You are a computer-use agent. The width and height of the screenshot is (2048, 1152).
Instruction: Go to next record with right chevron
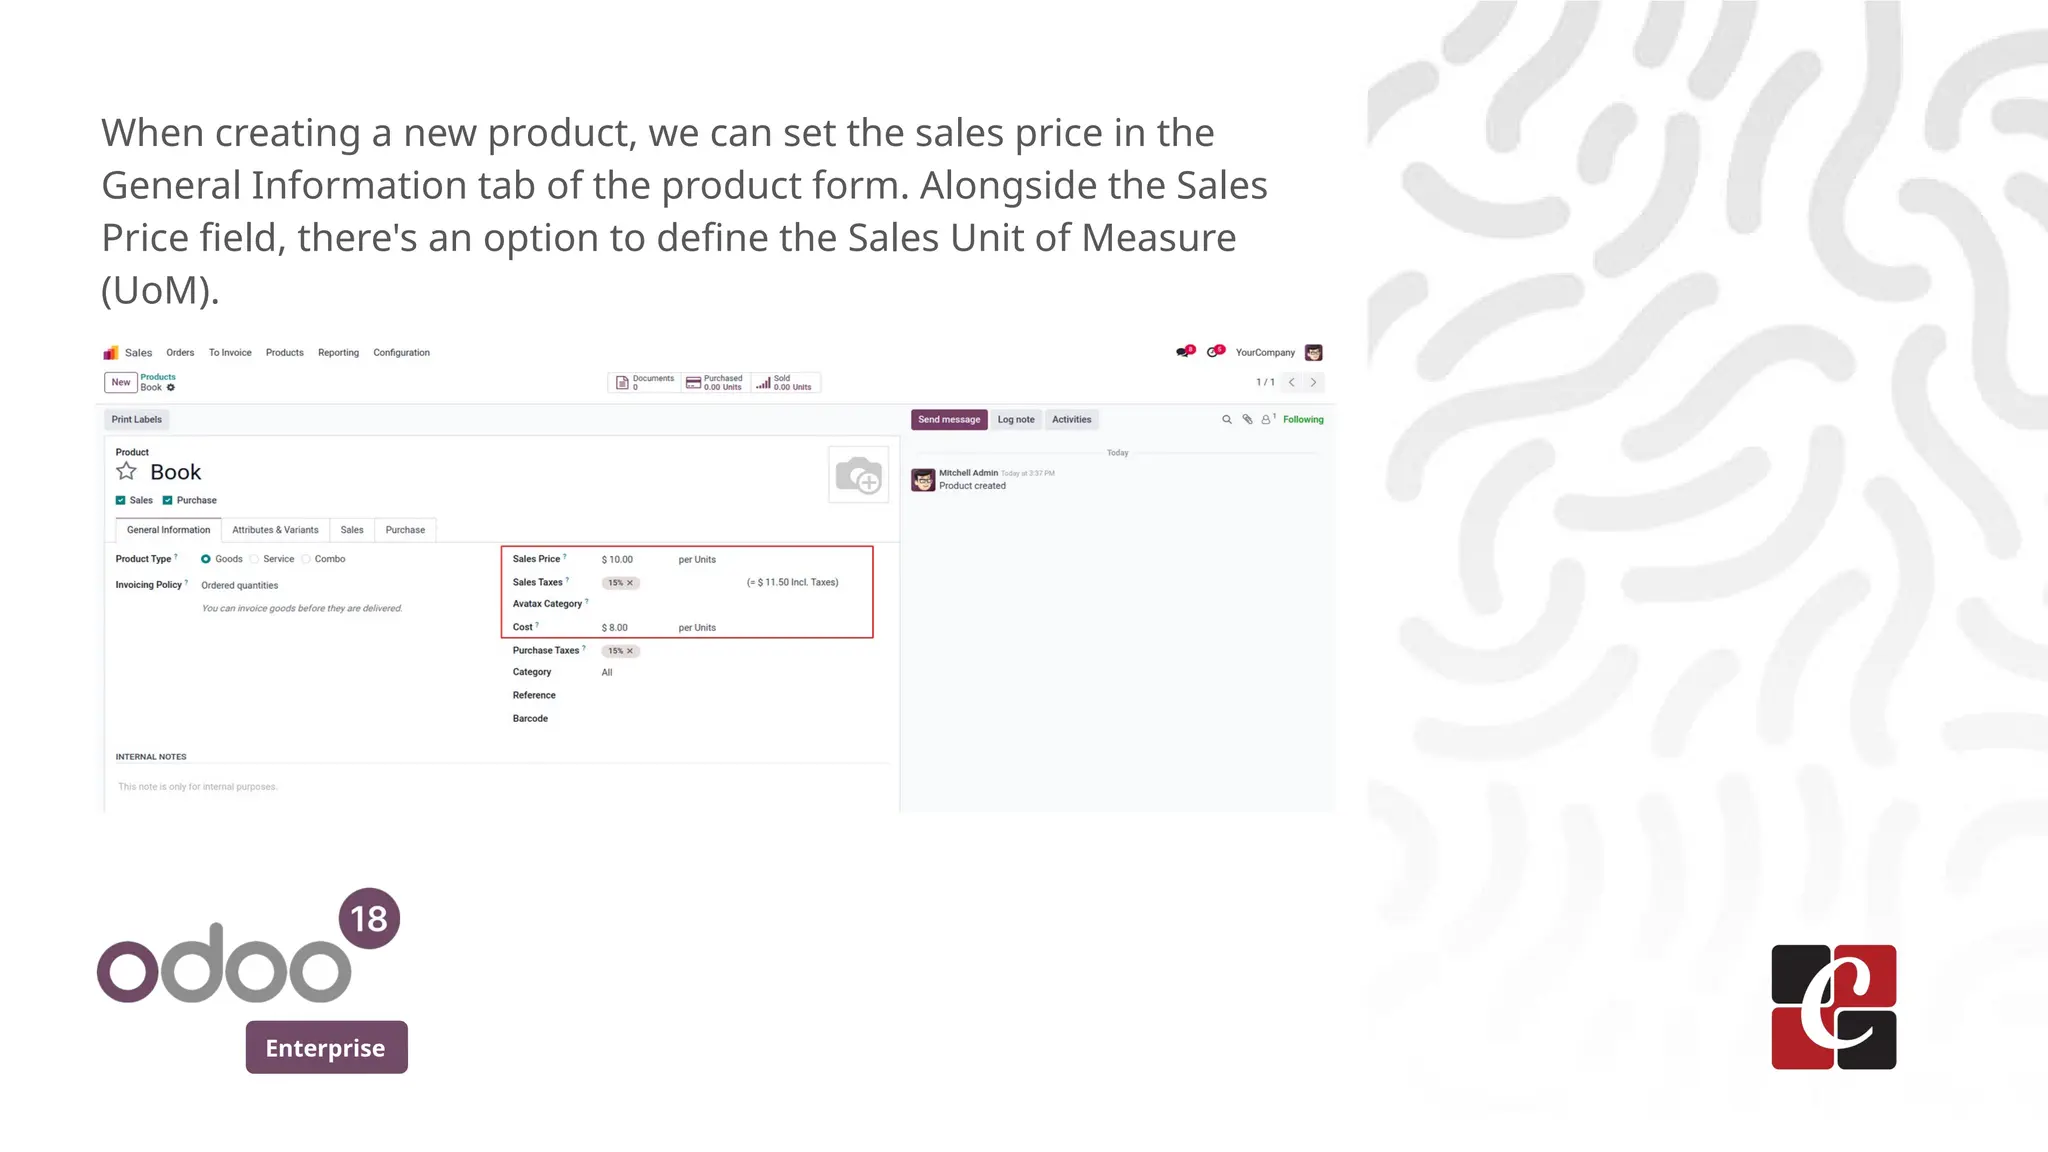[x=1313, y=382]
